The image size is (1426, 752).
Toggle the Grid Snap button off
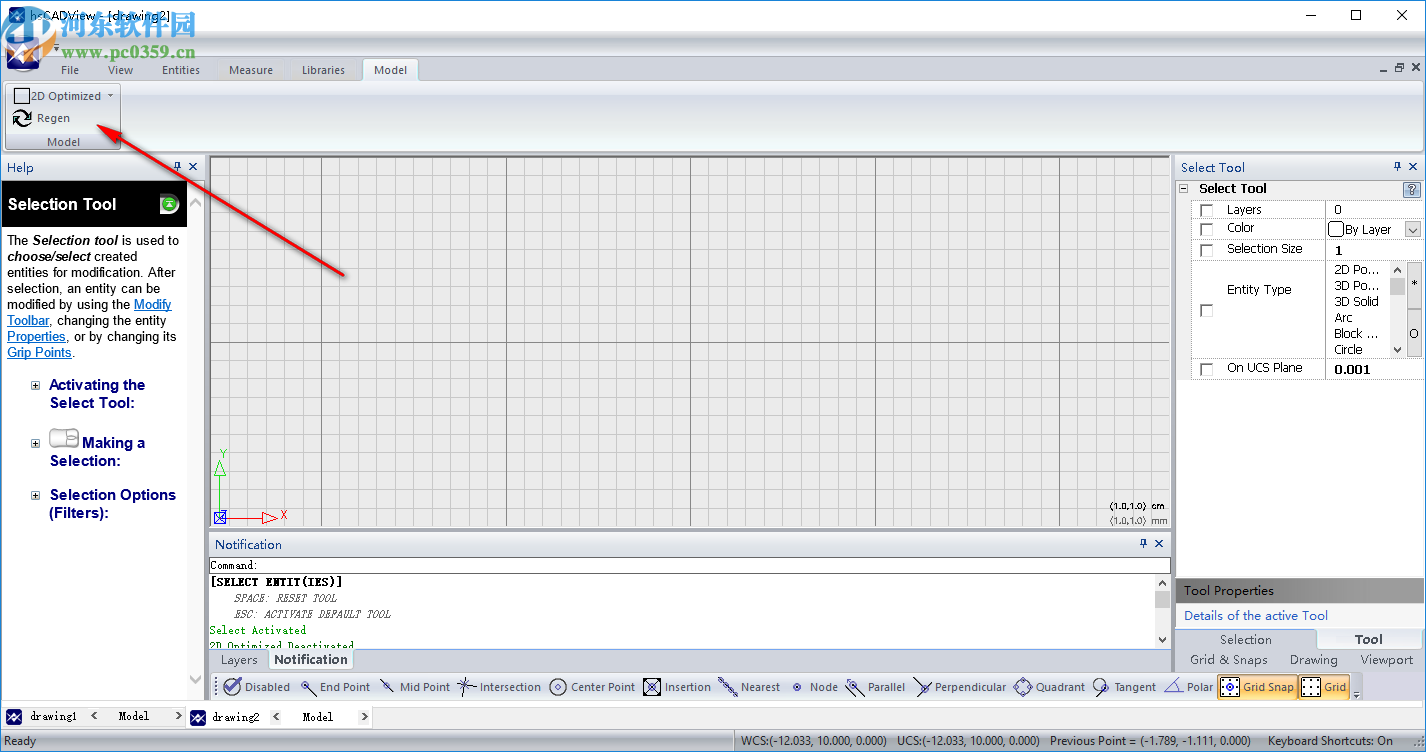click(1257, 687)
